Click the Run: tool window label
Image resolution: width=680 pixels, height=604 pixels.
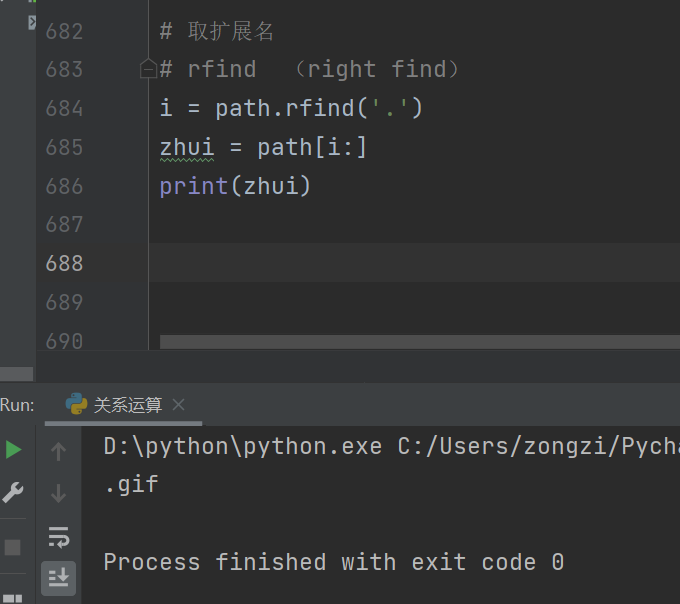click(17, 405)
